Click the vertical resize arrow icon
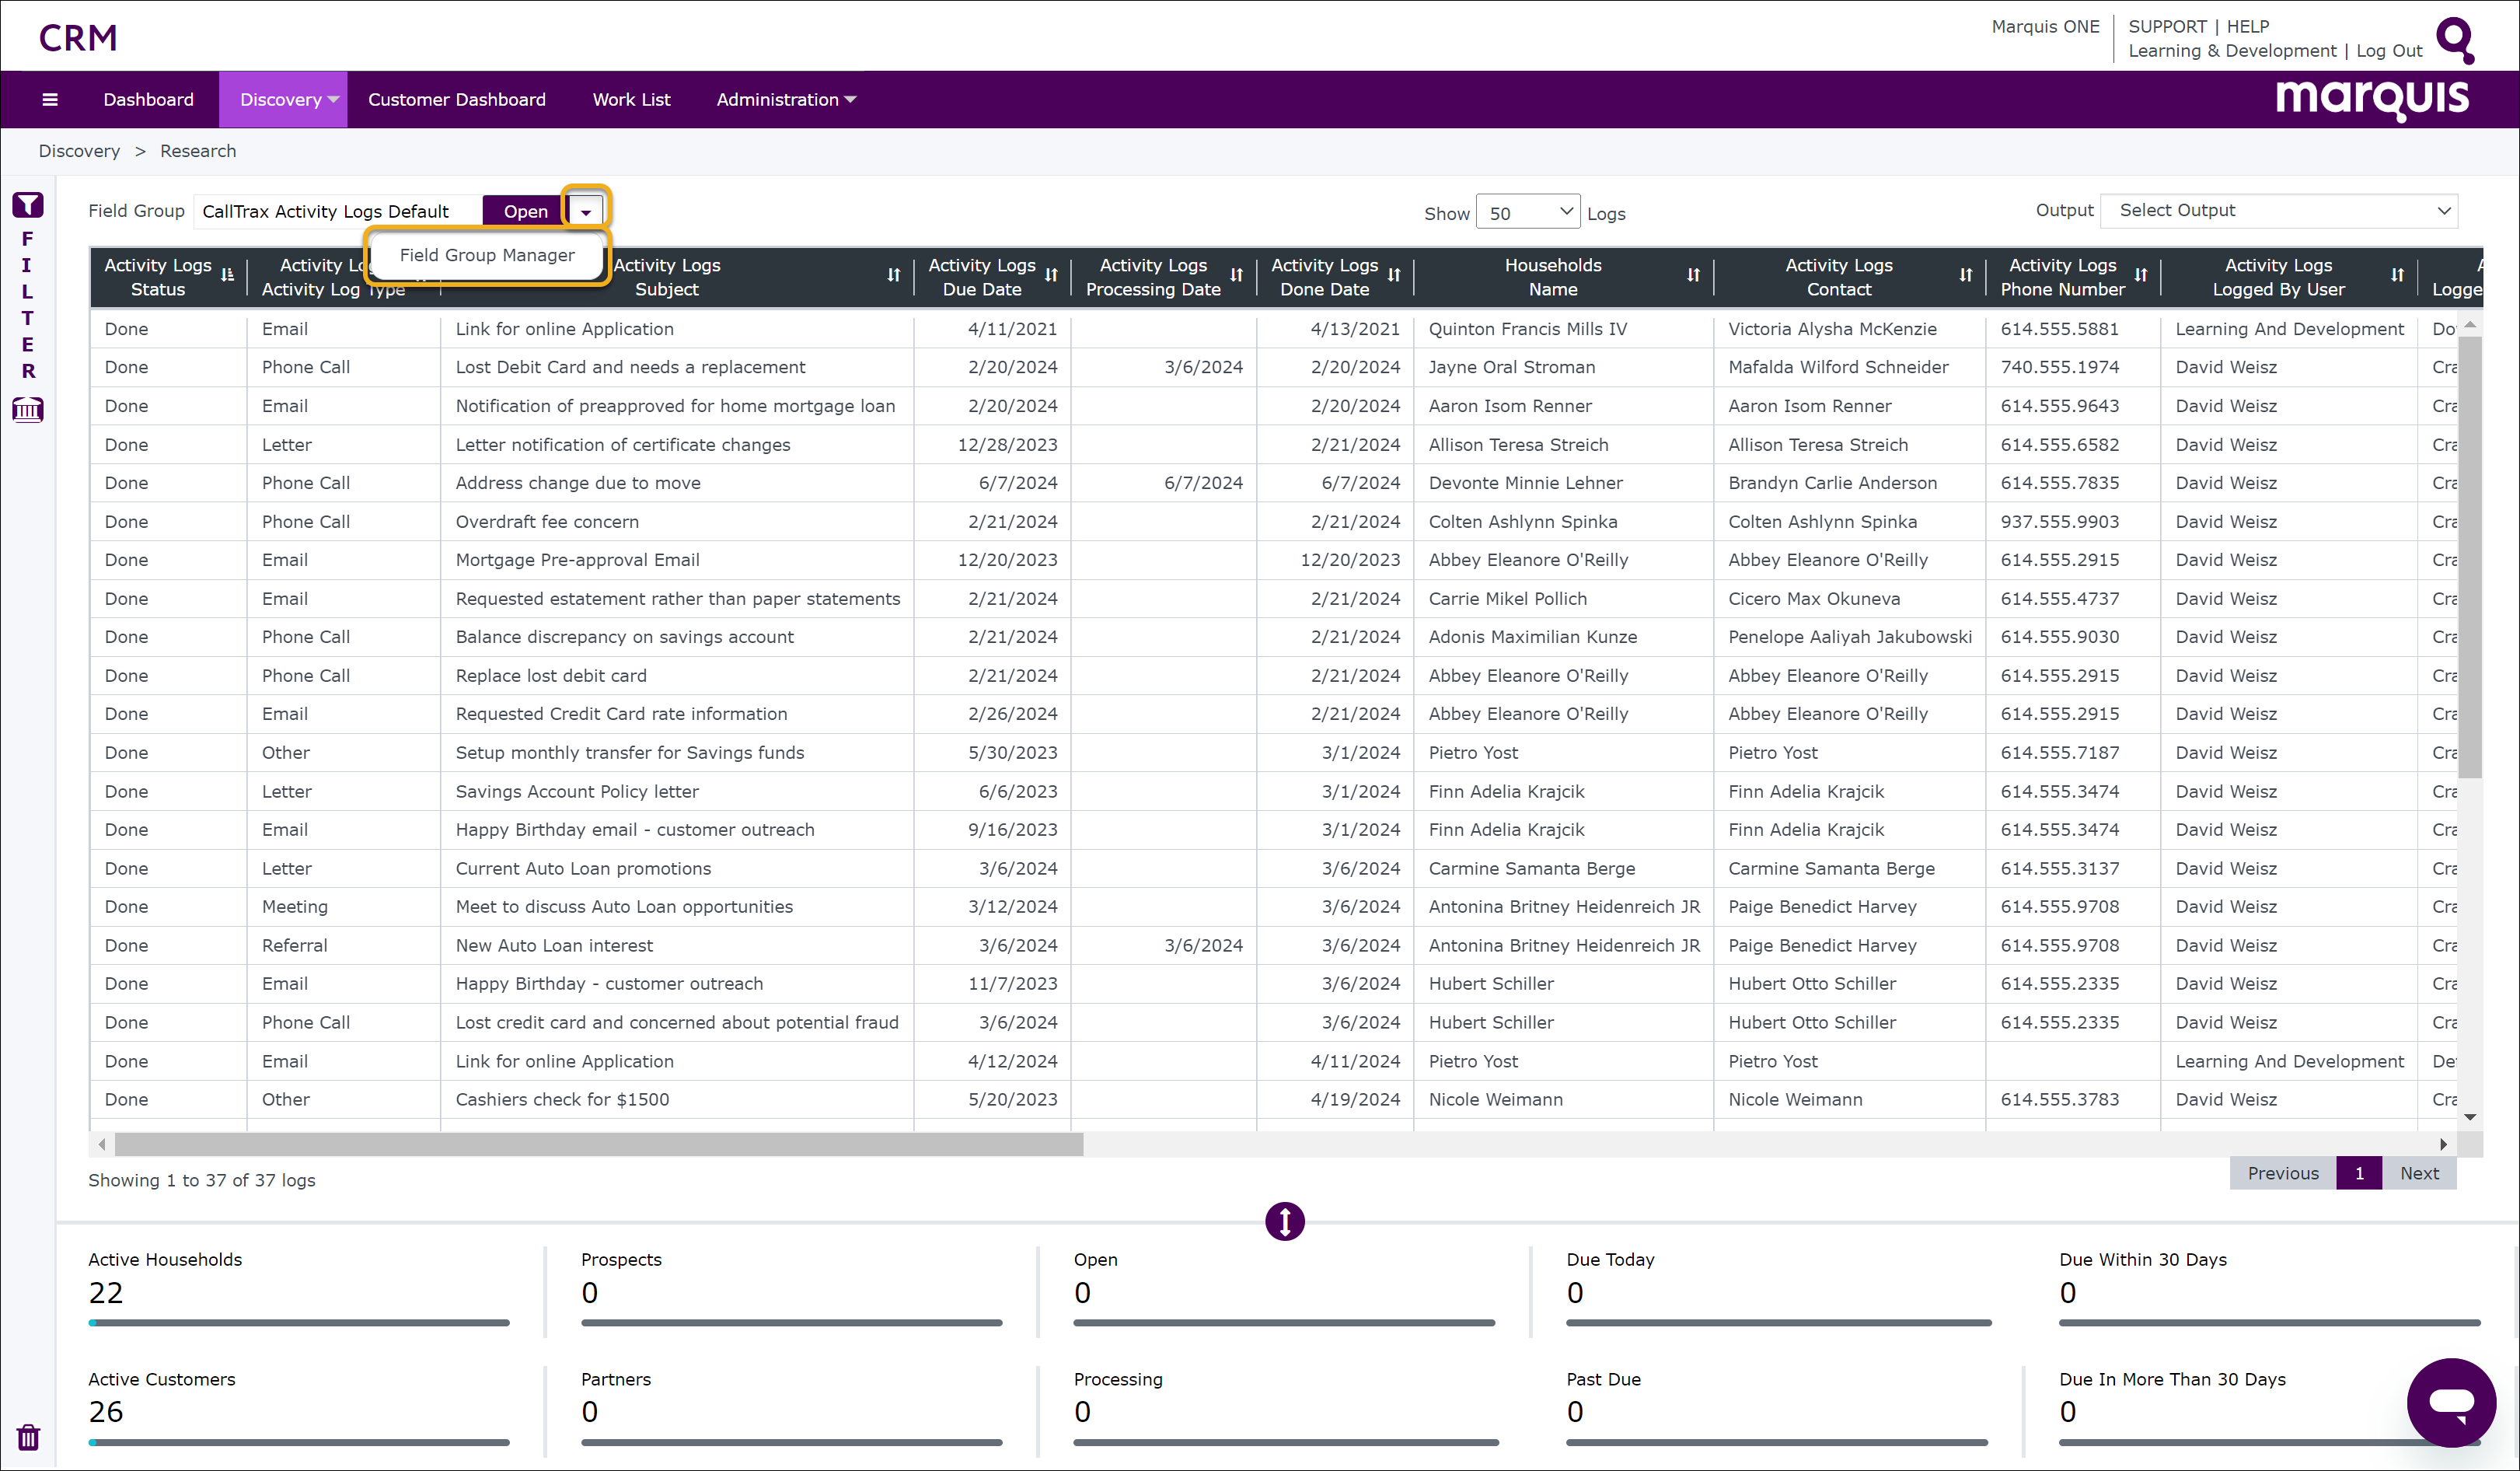This screenshot has height=1471, width=2520. [x=1284, y=1221]
